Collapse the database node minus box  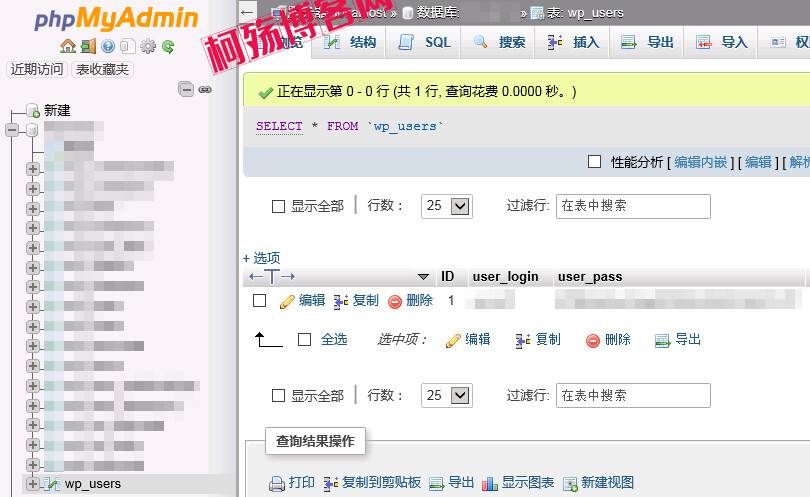[13, 130]
